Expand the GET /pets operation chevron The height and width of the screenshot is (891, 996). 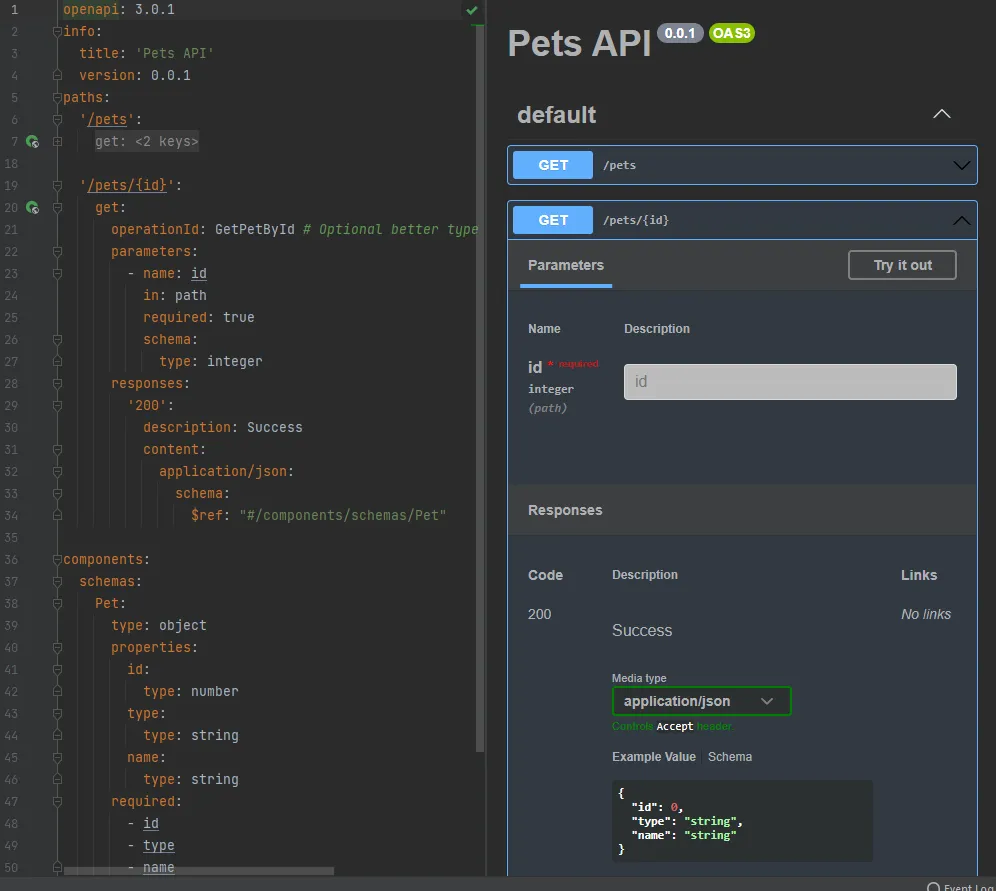(961, 166)
